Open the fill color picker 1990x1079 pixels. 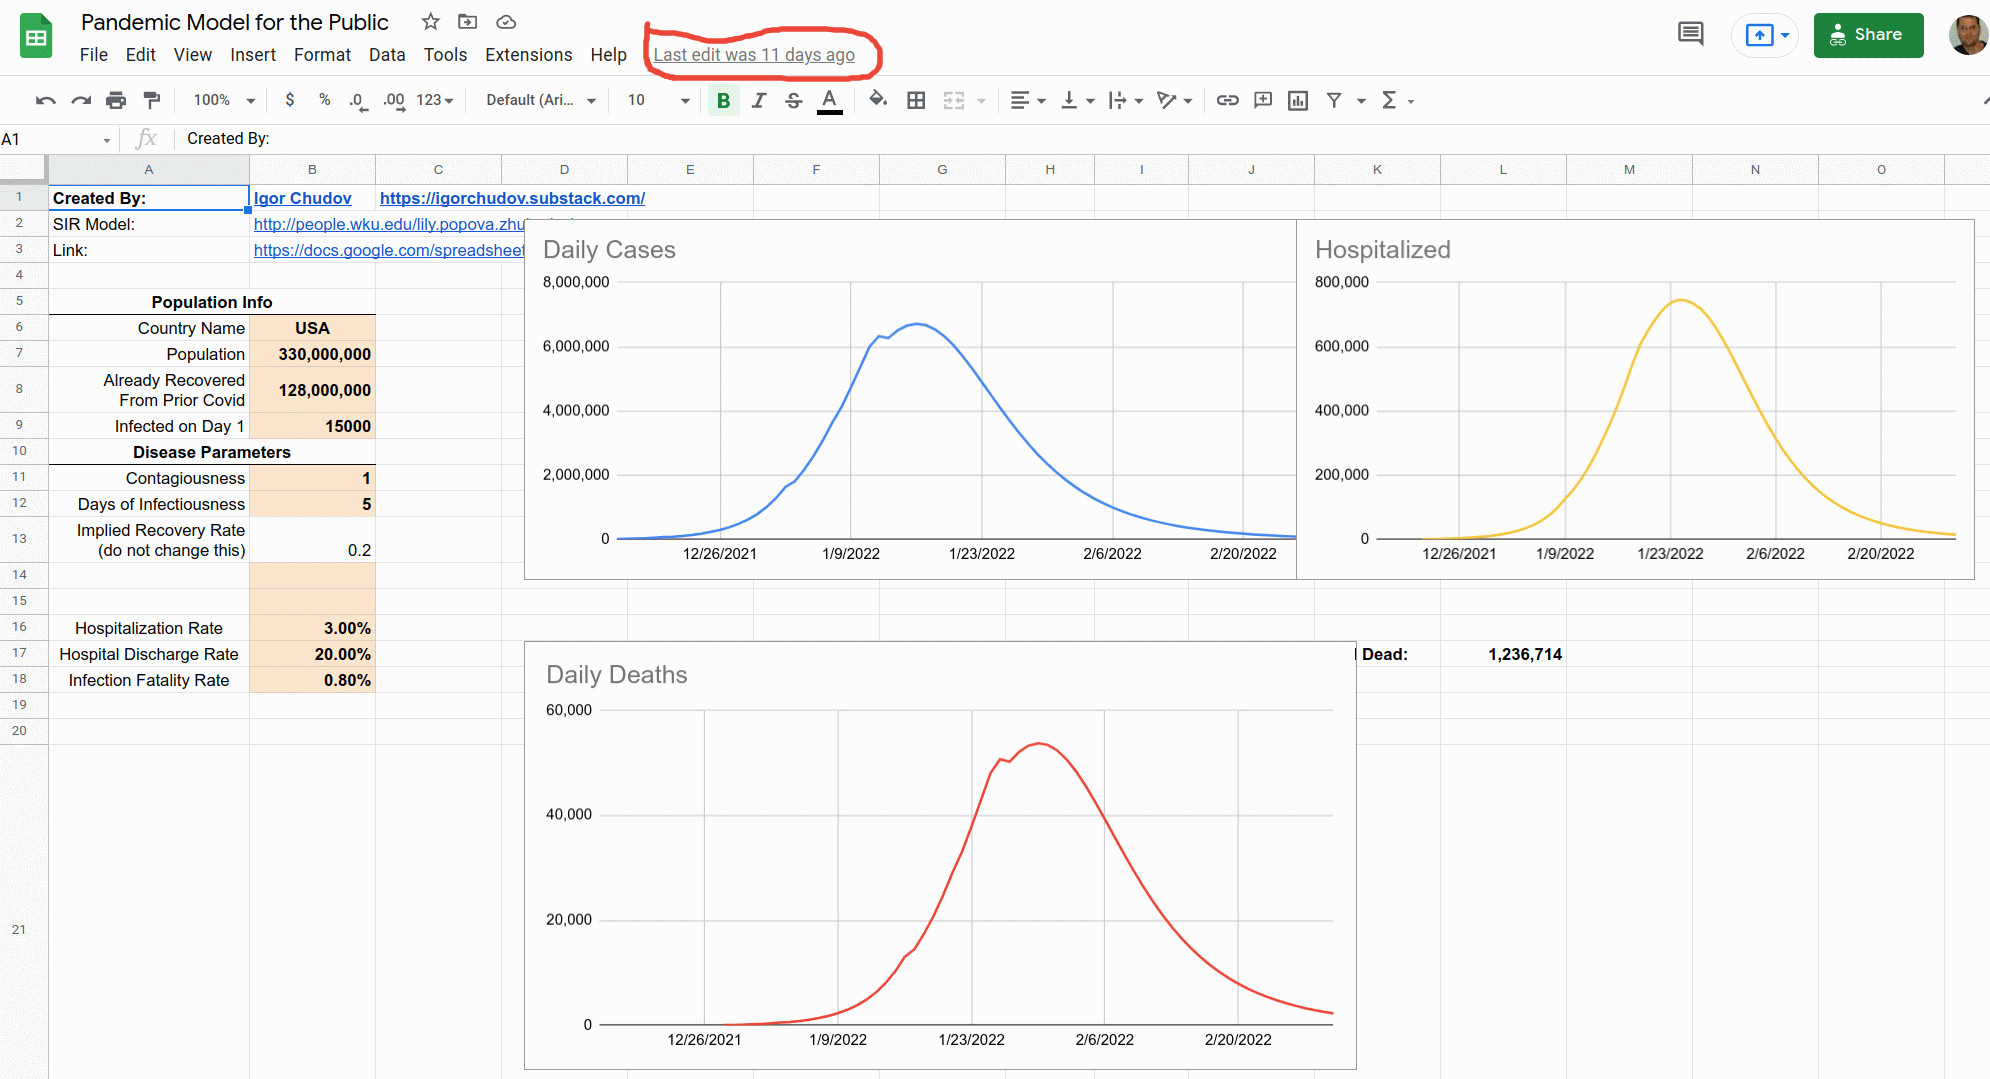[878, 100]
